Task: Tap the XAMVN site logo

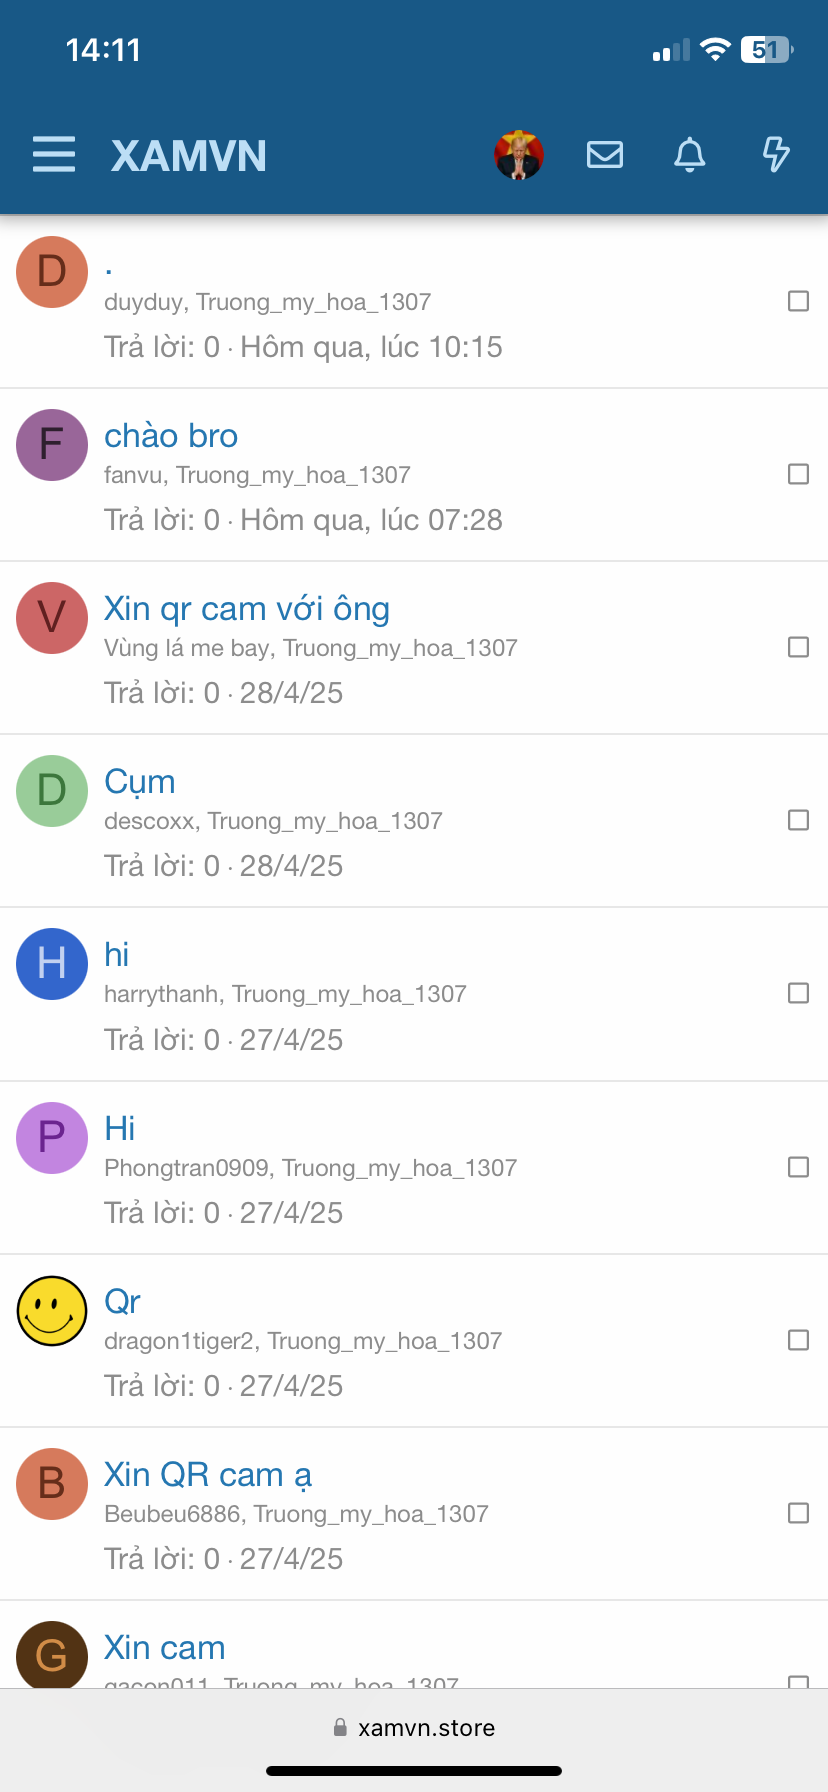Action: 189,156
